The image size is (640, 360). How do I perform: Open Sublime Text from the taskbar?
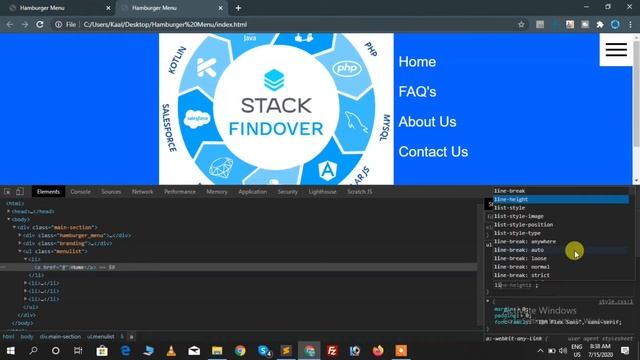coord(286,351)
